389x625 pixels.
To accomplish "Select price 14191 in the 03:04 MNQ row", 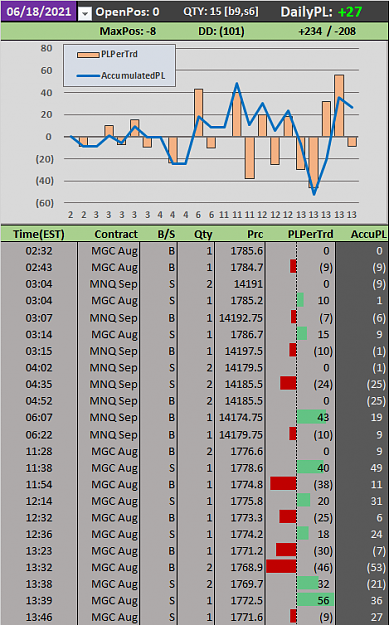I will click(x=240, y=284).
